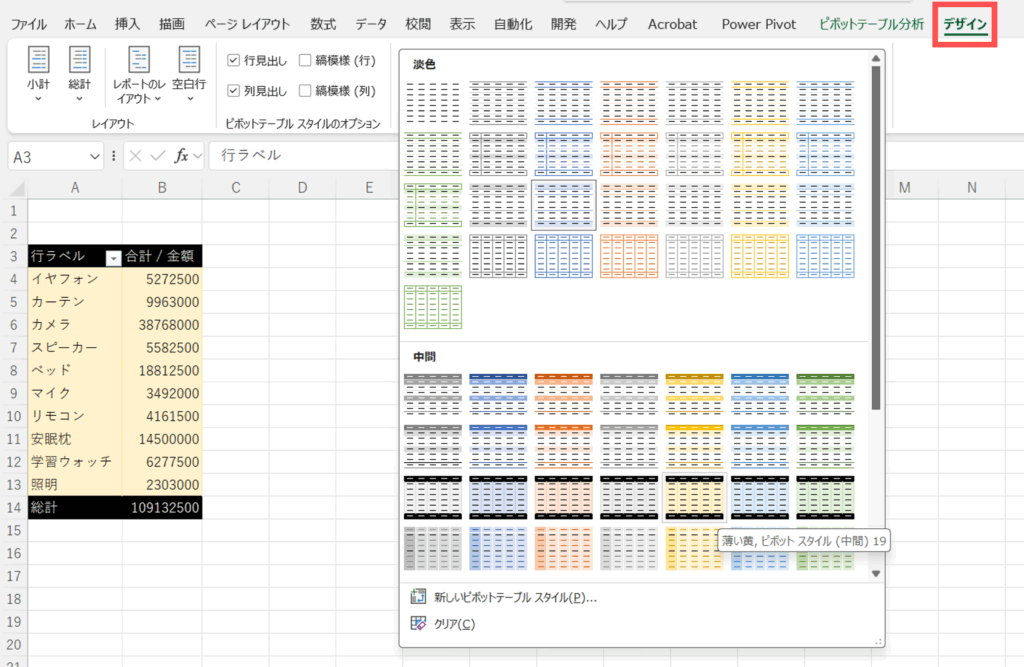Click the fx insert function icon

(181, 156)
